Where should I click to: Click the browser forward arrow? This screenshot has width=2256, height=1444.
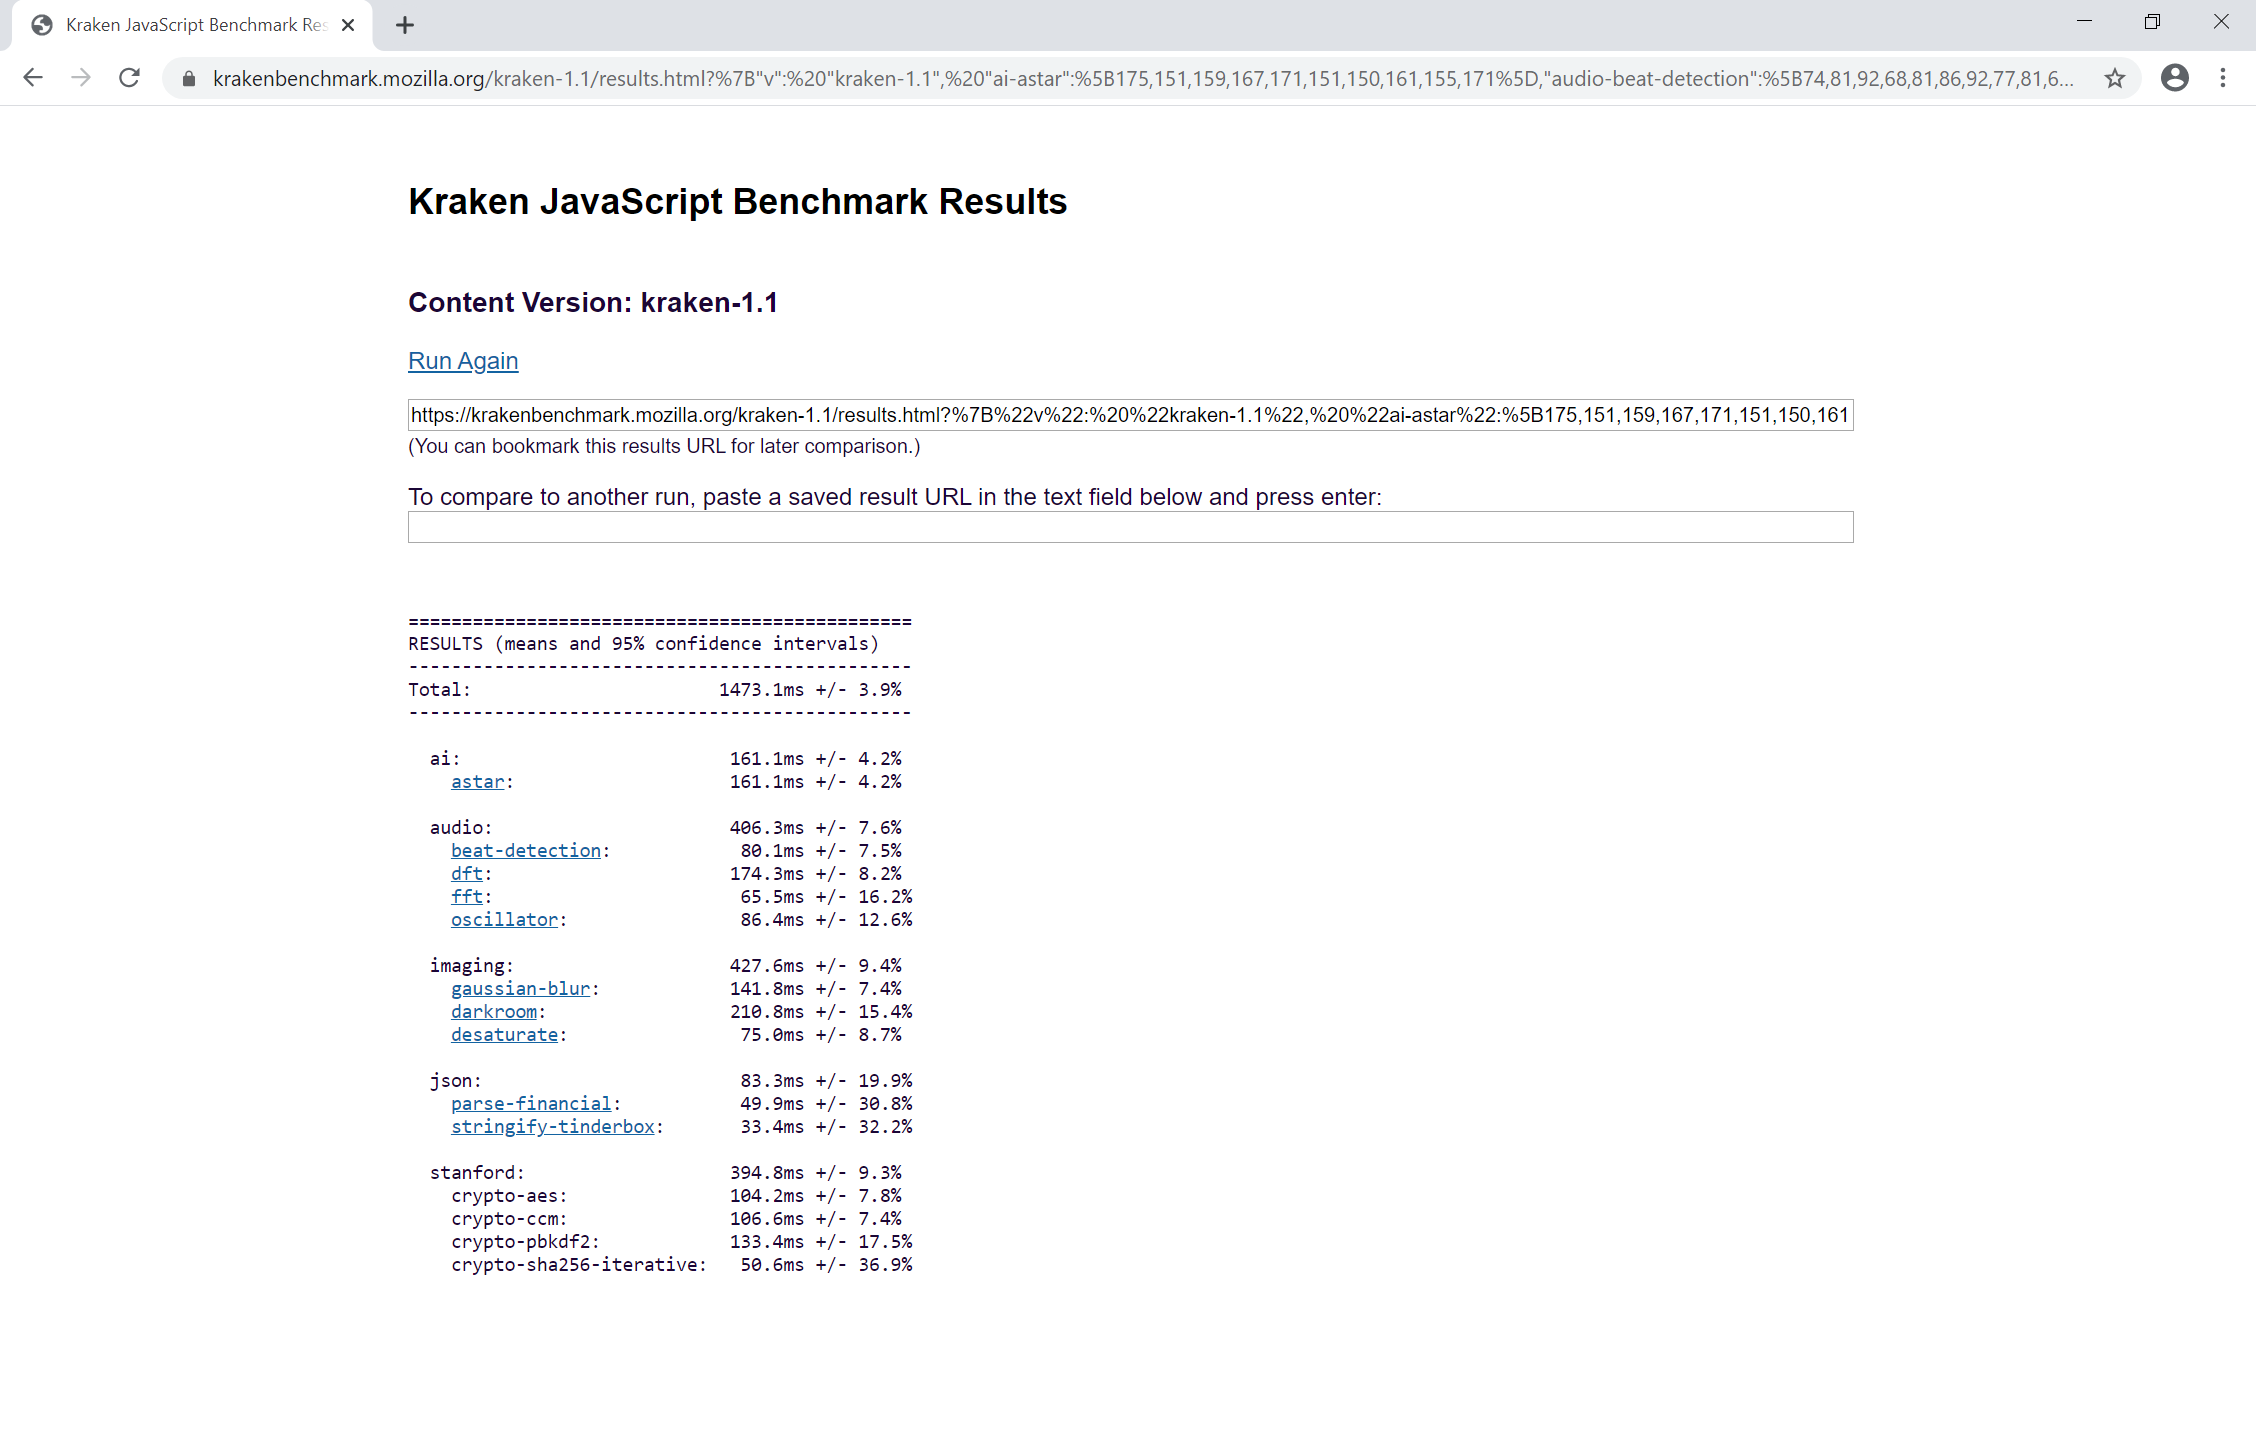(x=81, y=78)
